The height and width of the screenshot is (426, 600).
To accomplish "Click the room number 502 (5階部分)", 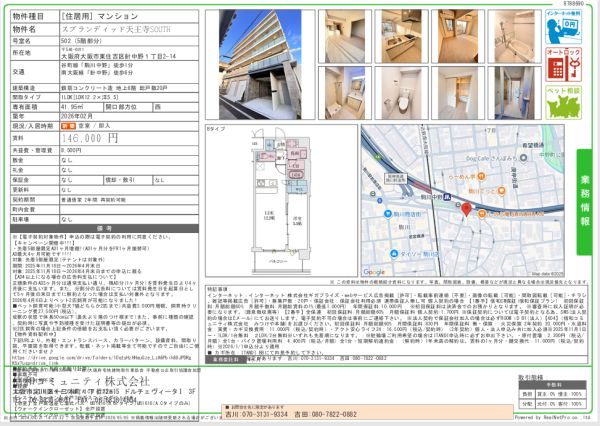I will click(x=81, y=41).
